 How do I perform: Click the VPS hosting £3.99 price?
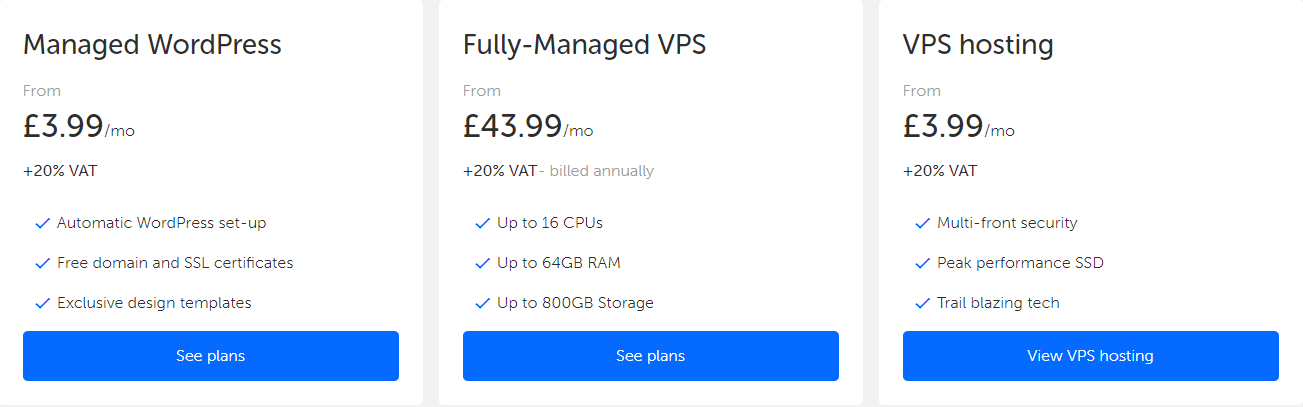click(x=943, y=127)
